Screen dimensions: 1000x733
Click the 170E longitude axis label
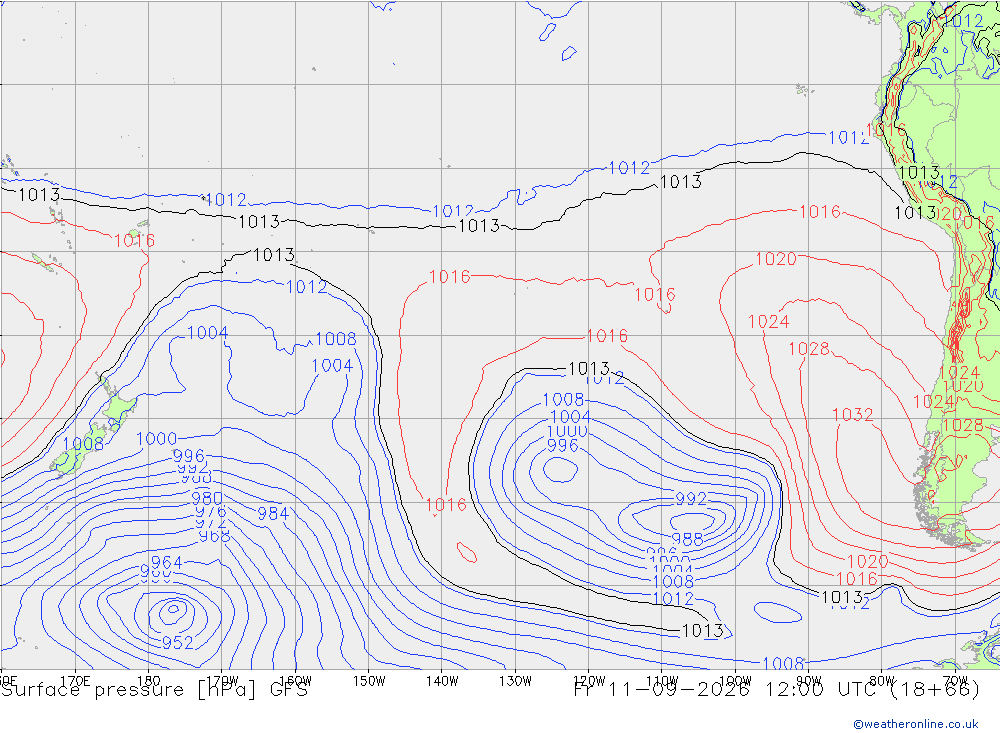coord(75,681)
